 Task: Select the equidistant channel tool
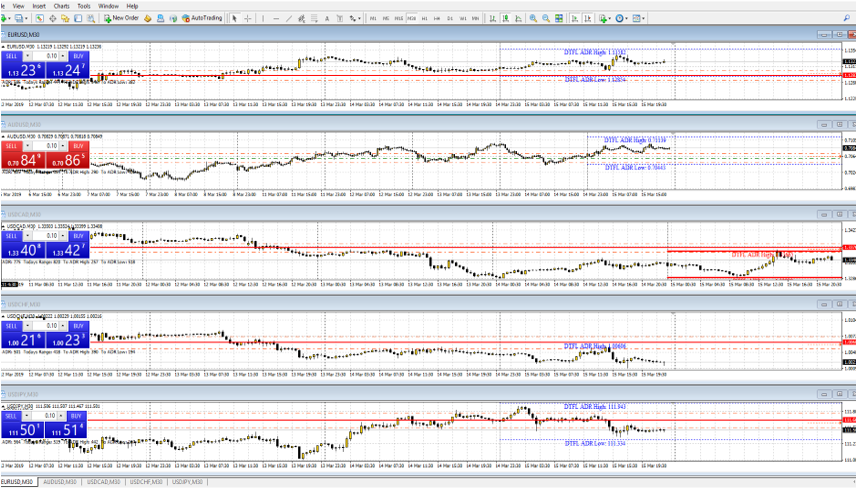click(302, 18)
